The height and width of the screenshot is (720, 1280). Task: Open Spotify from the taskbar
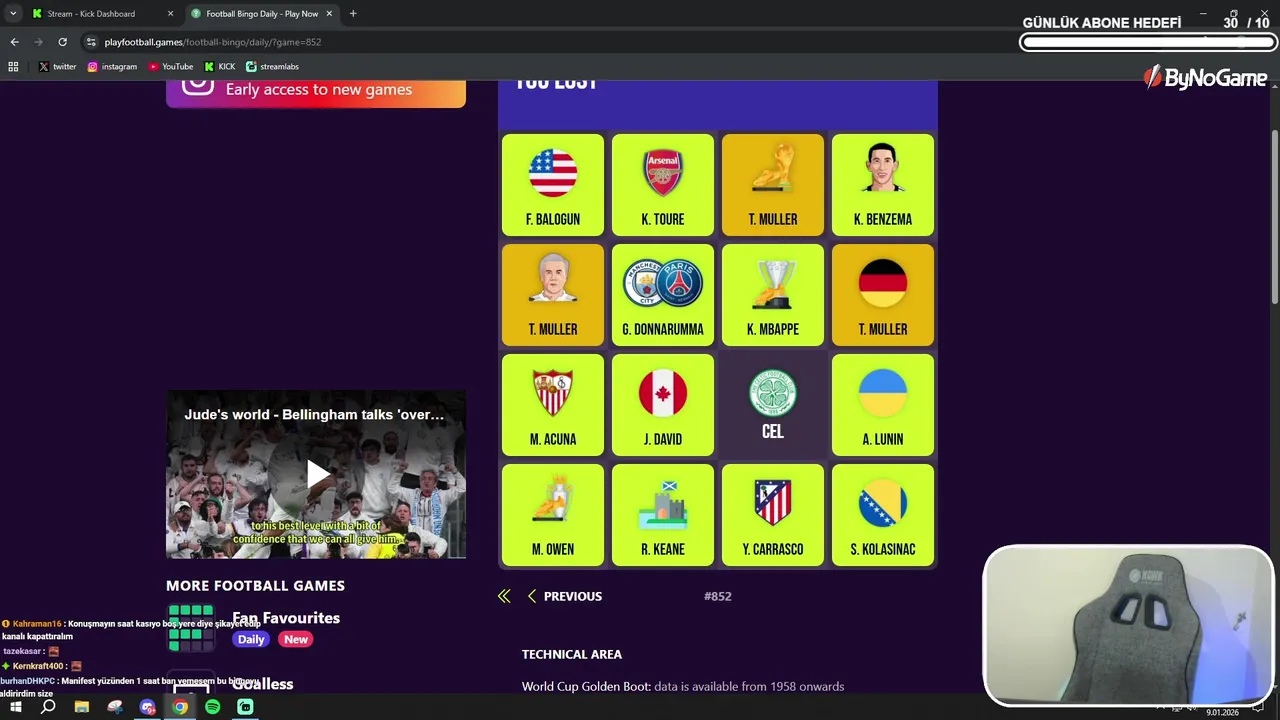(212, 707)
